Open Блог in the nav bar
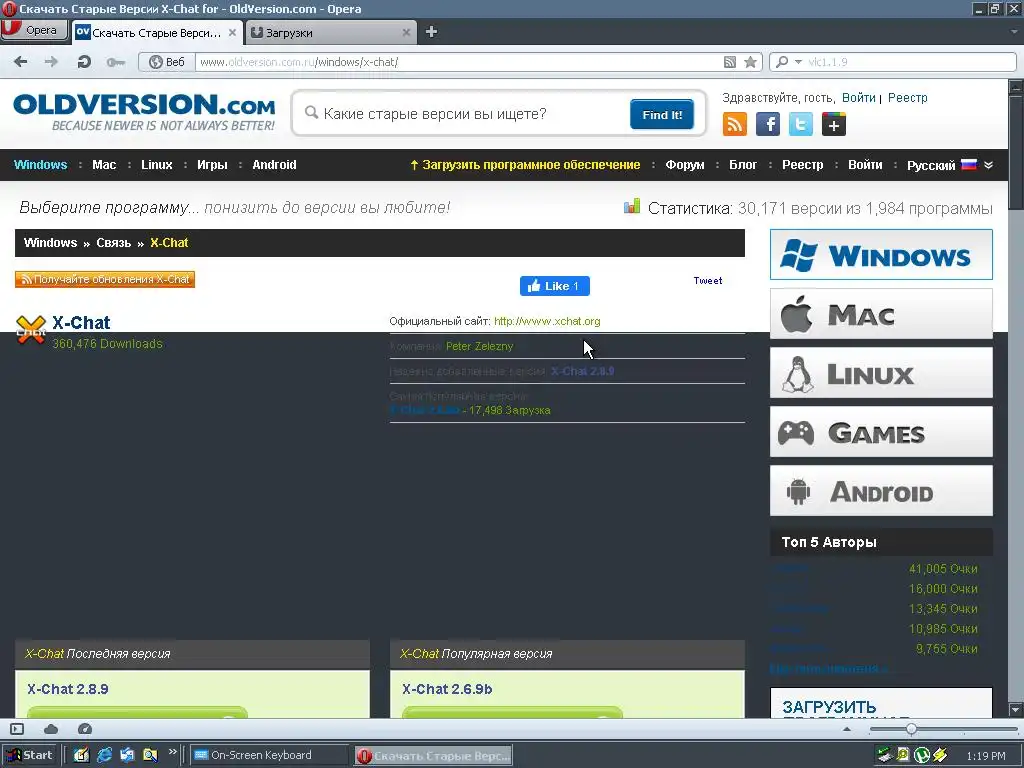 tap(743, 165)
